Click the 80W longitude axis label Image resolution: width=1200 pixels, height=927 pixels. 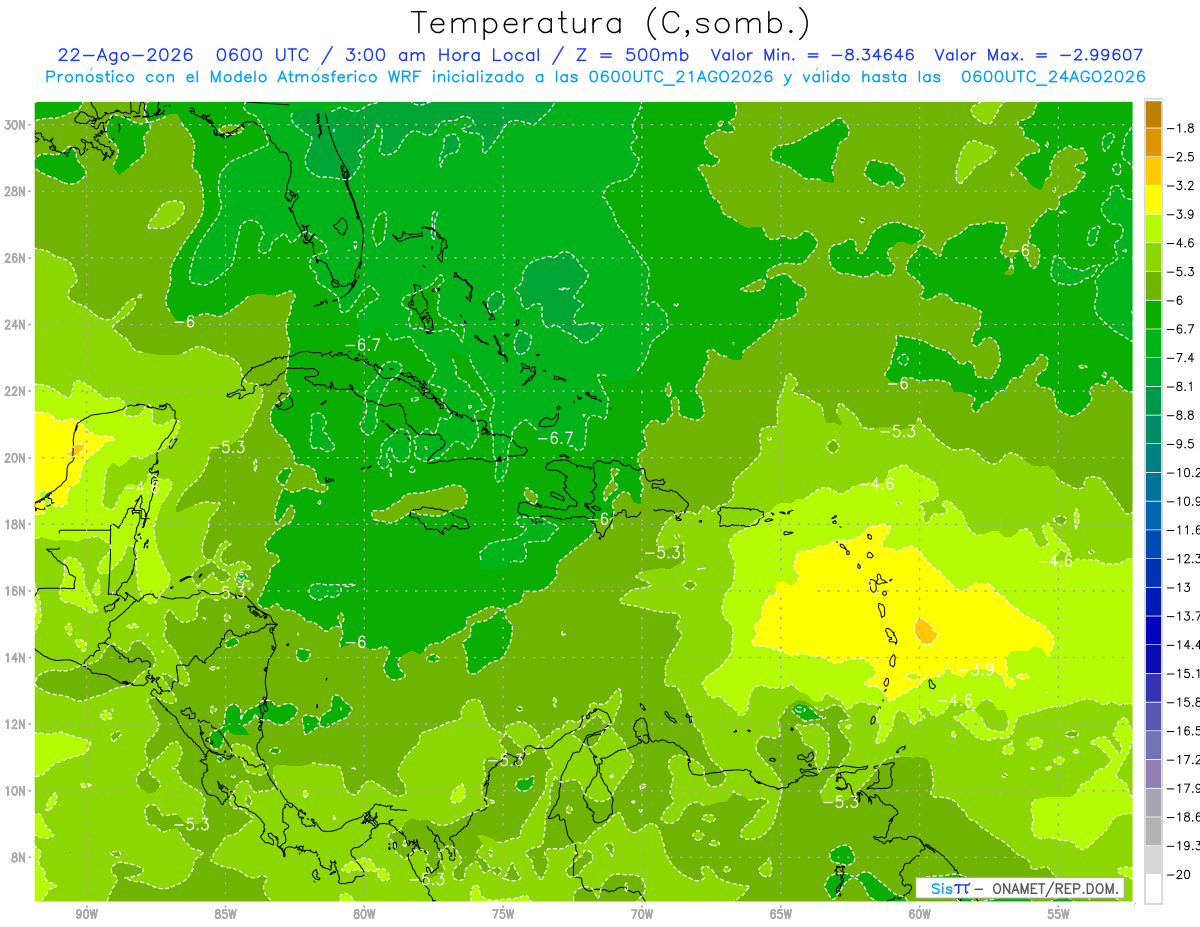point(364,914)
